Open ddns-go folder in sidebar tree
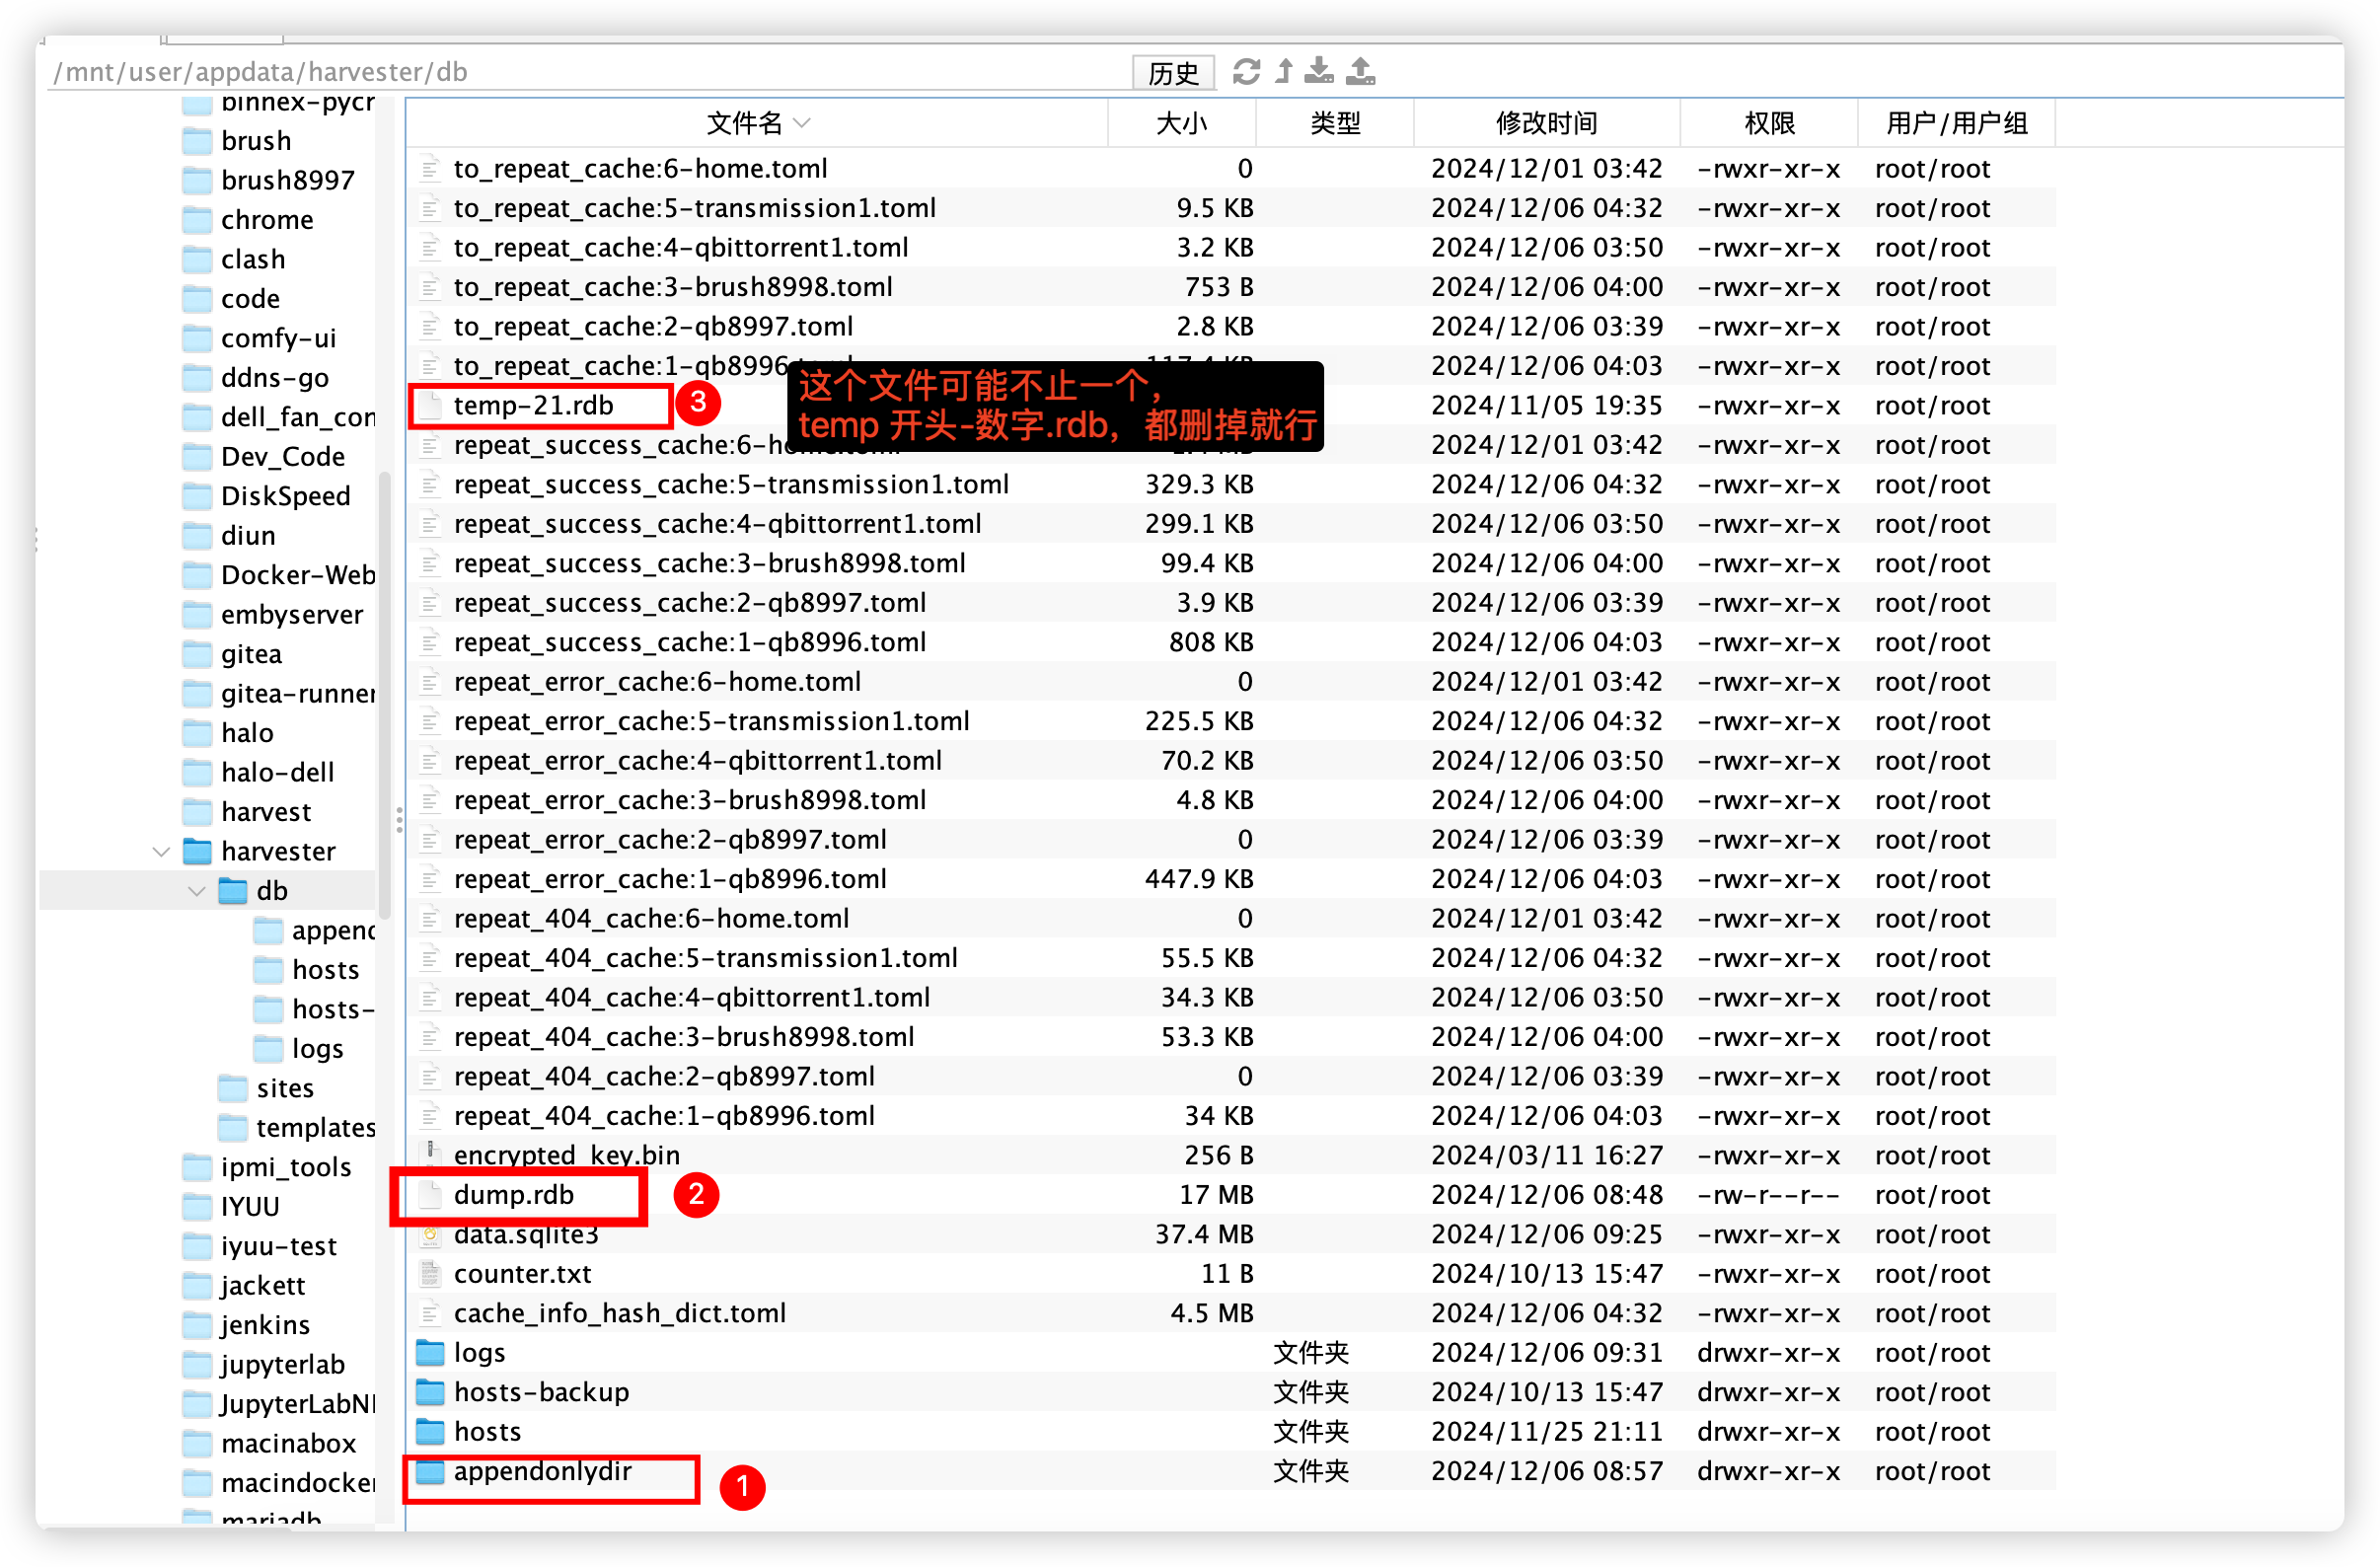2380x1567 pixels. 274,378
